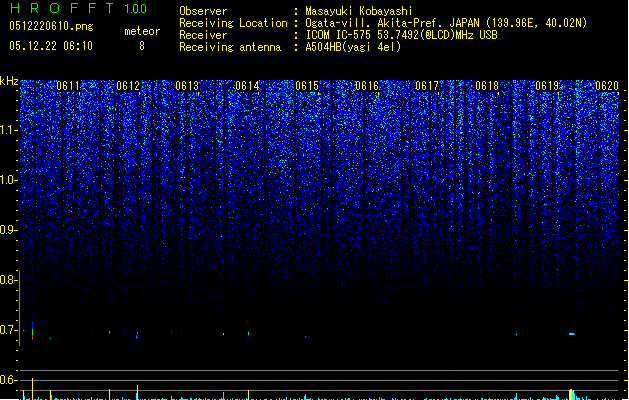Click the HROFFT 1.0.0 title text
Screen dimensions: 629x400
pos(79,8)
